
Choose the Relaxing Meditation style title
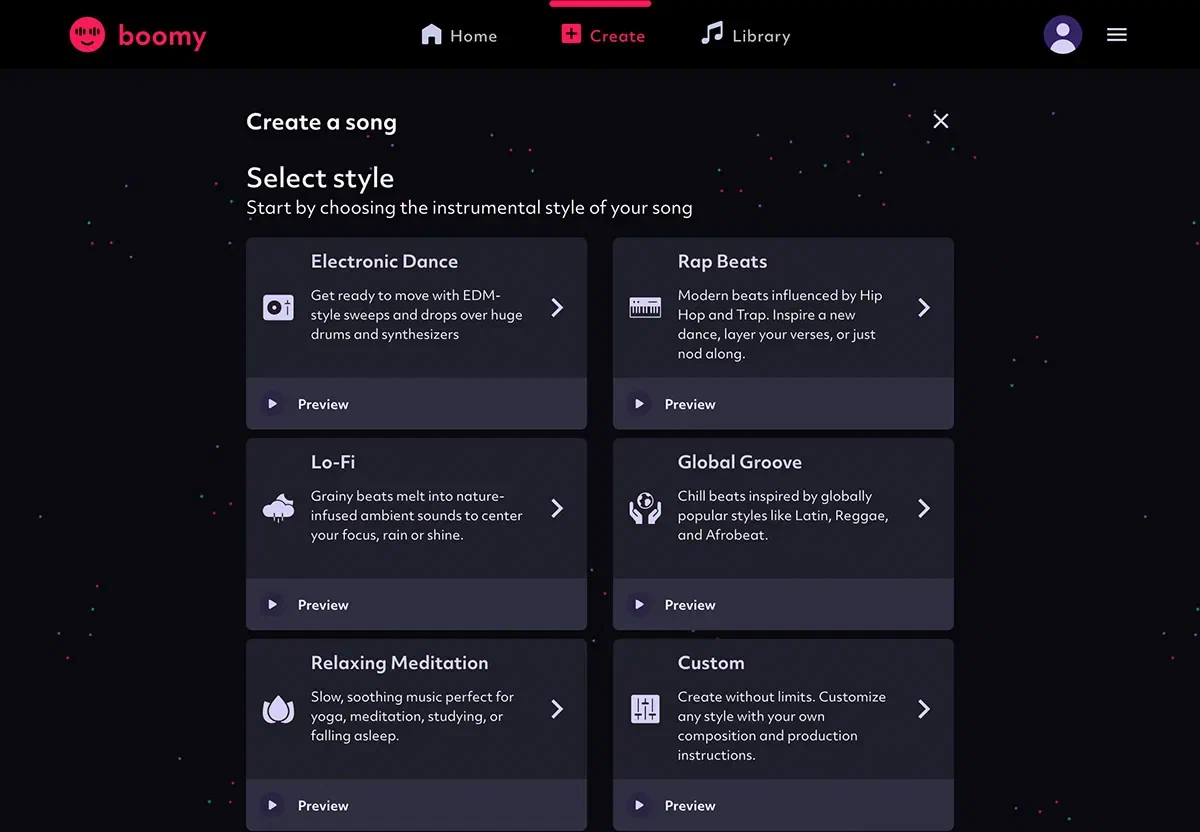(x=399, y=663)
